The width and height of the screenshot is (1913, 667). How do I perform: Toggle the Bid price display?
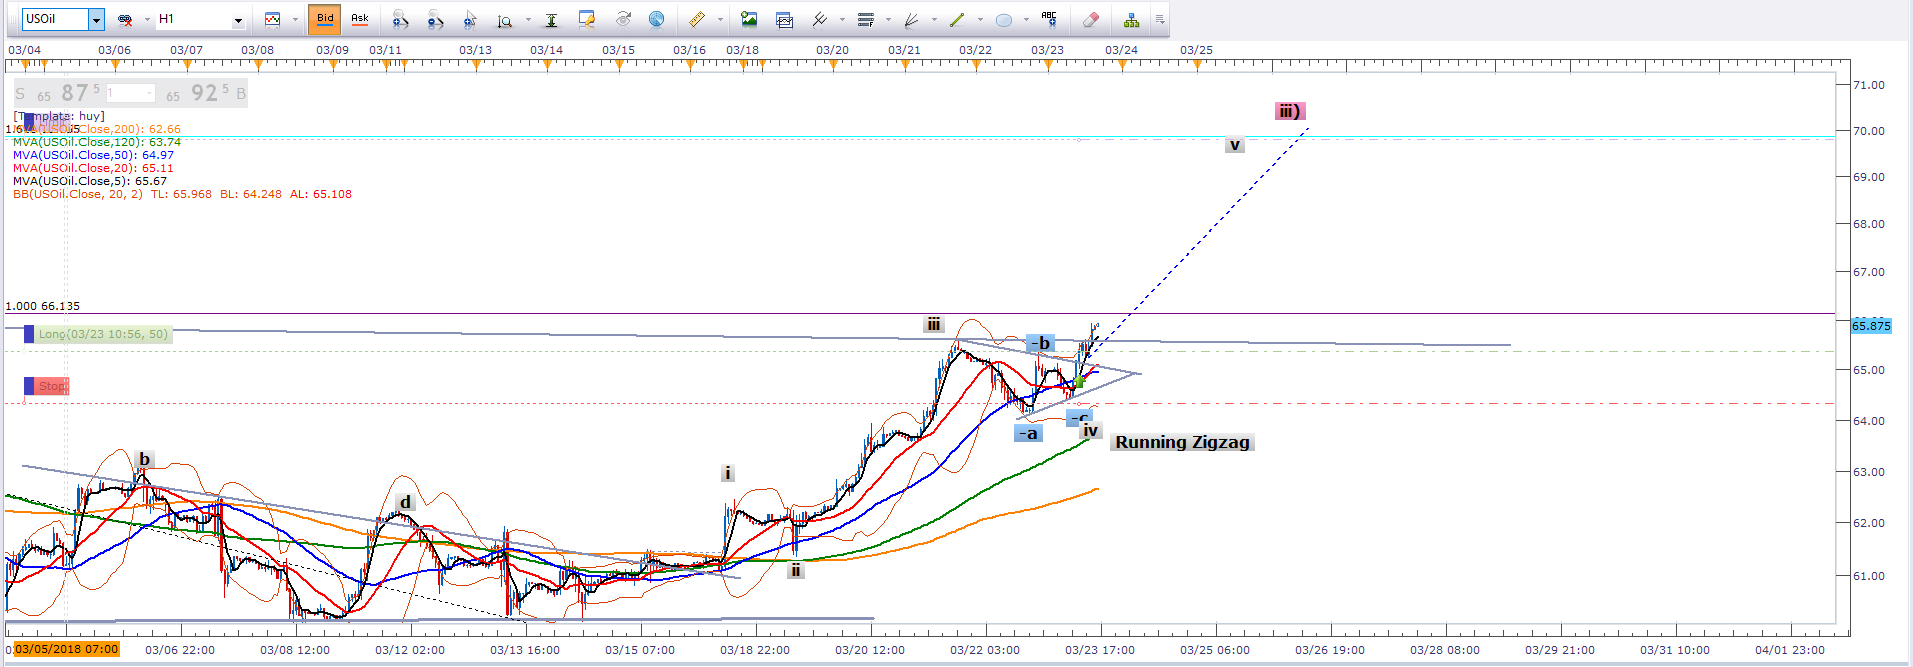(x=325, y=19)
